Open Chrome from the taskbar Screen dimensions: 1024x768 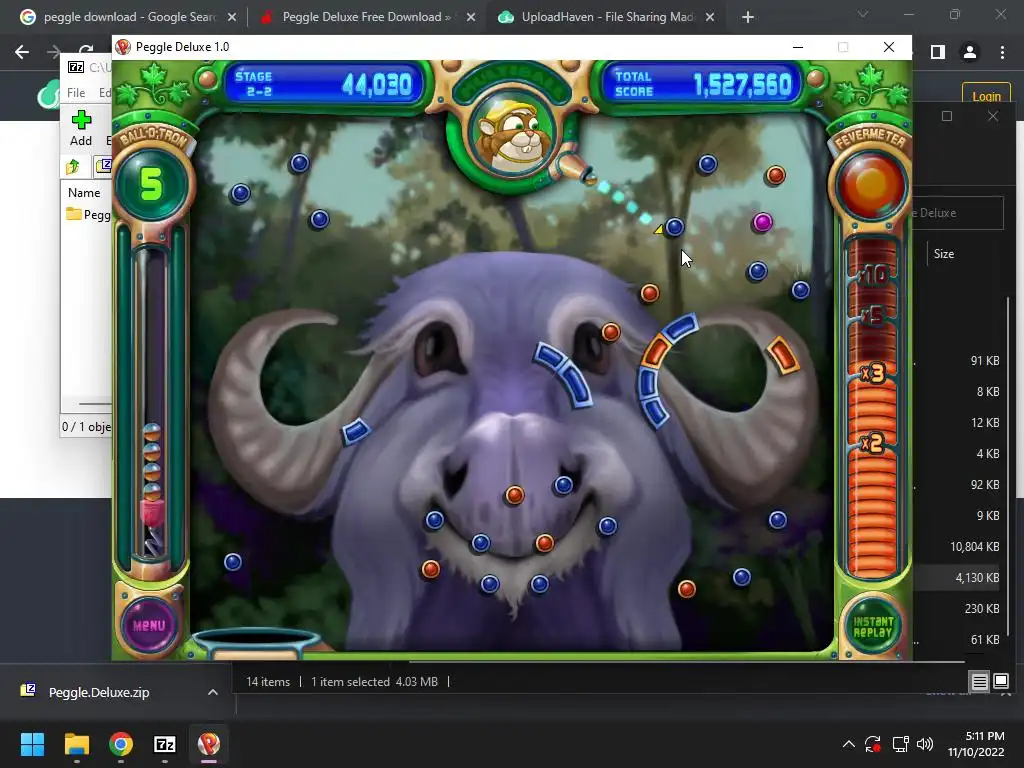click(121, 744)
